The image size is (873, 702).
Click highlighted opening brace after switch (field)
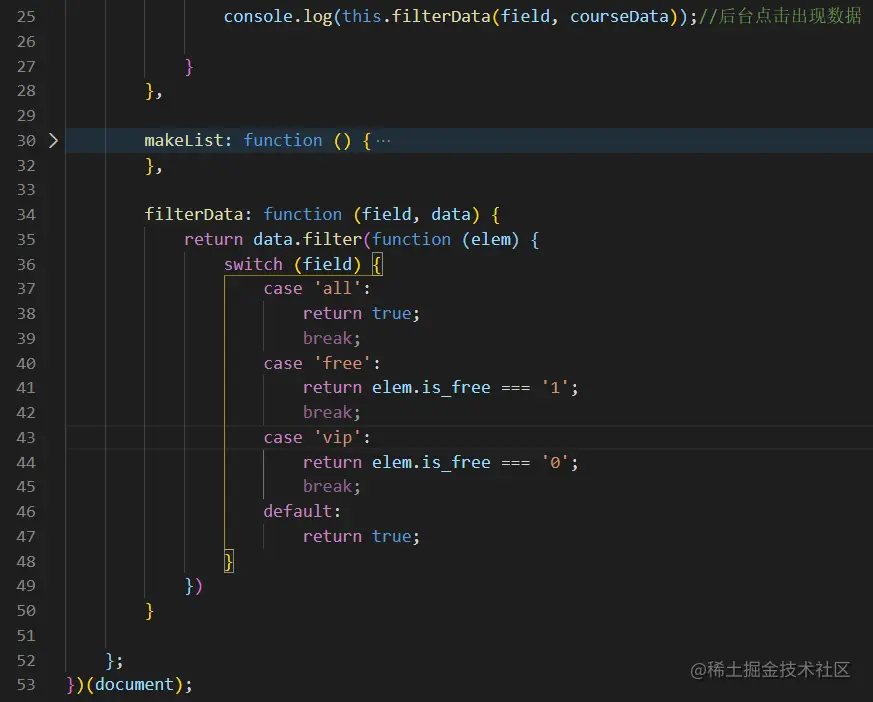click(377, 264)
